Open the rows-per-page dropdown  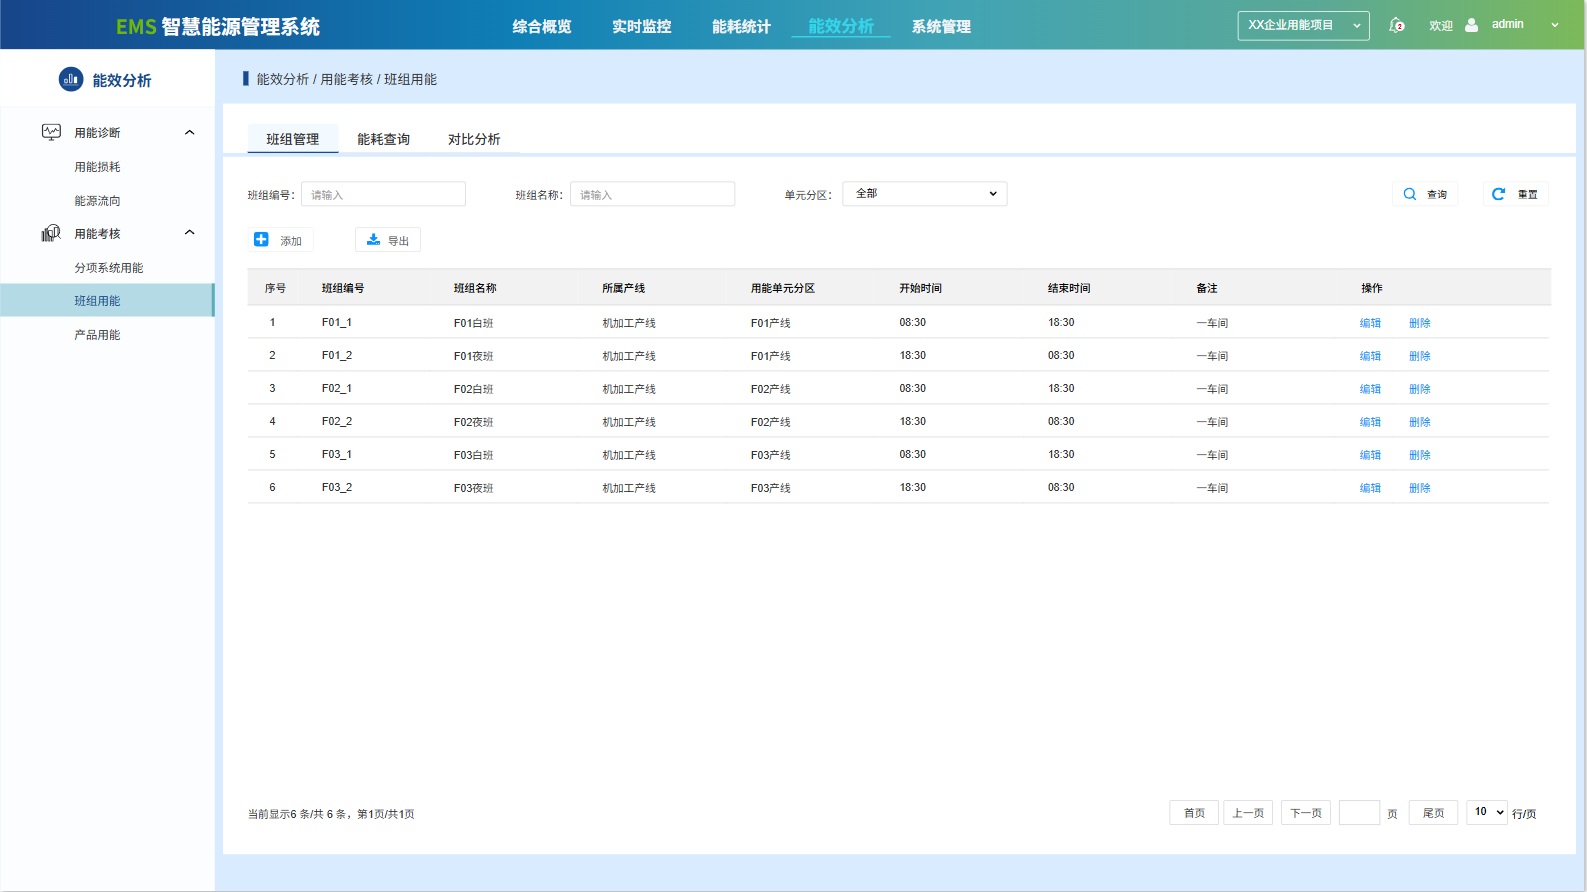1486,812
